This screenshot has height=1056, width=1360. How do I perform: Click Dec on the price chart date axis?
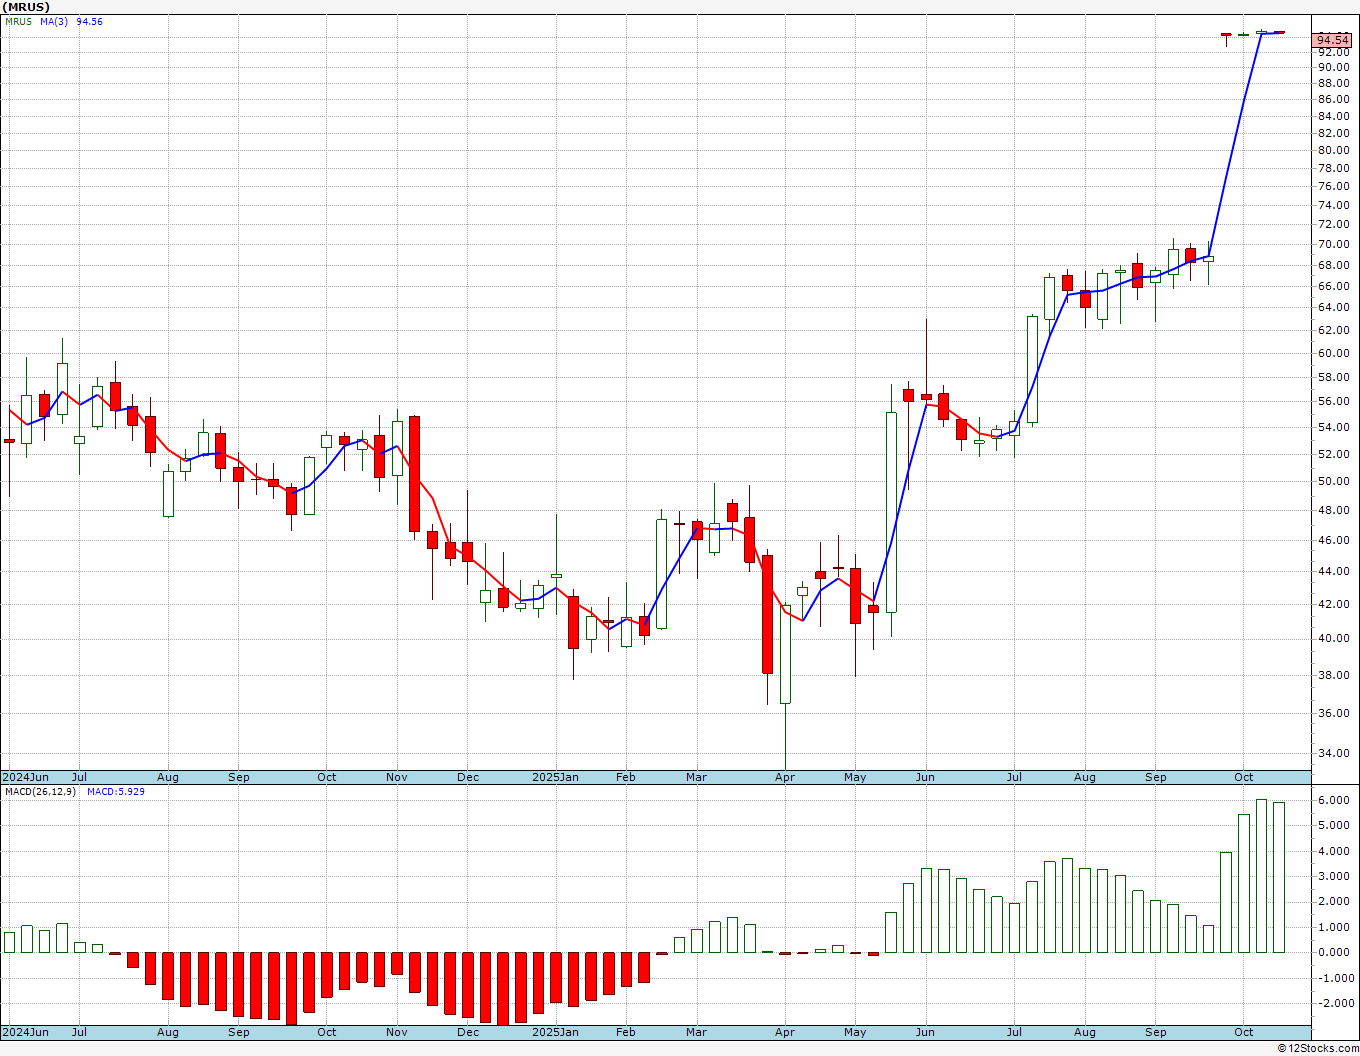point(468,777)
